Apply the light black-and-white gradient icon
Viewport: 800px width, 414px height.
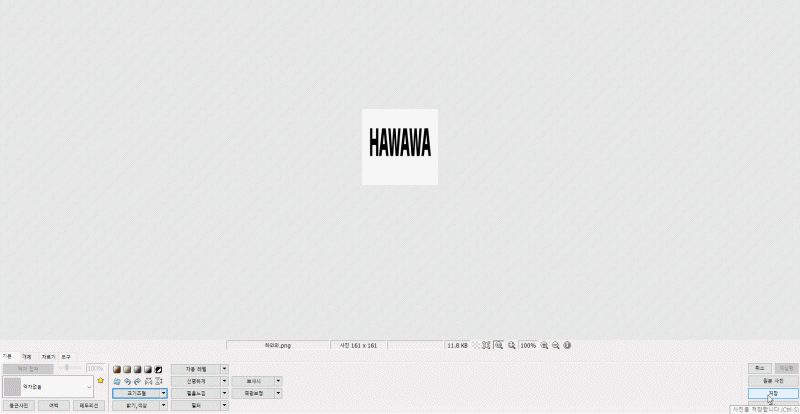coord(148,369)
